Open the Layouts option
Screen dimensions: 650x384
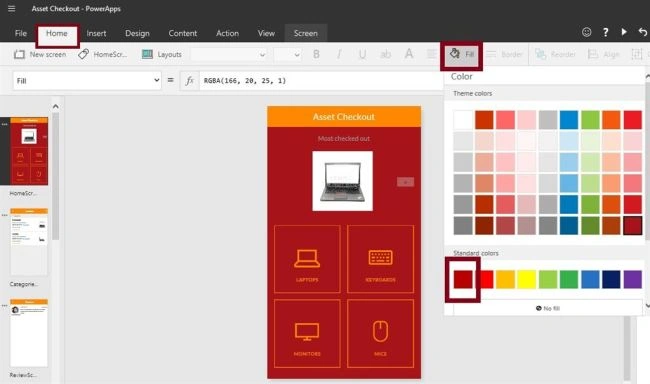[x=162, y=54]
